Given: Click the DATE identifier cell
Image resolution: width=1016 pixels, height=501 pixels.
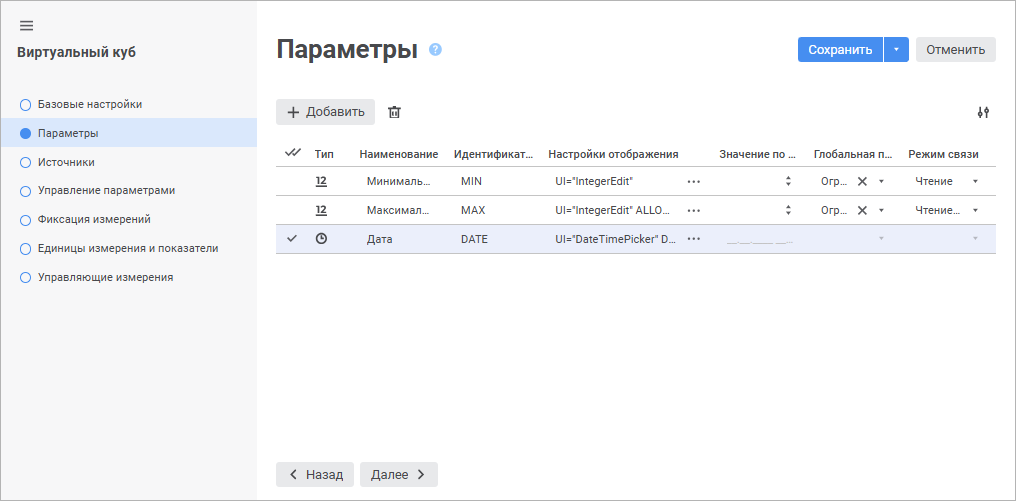Looking at the screenshot, I should pyautogui.click(x=474, y=239).
